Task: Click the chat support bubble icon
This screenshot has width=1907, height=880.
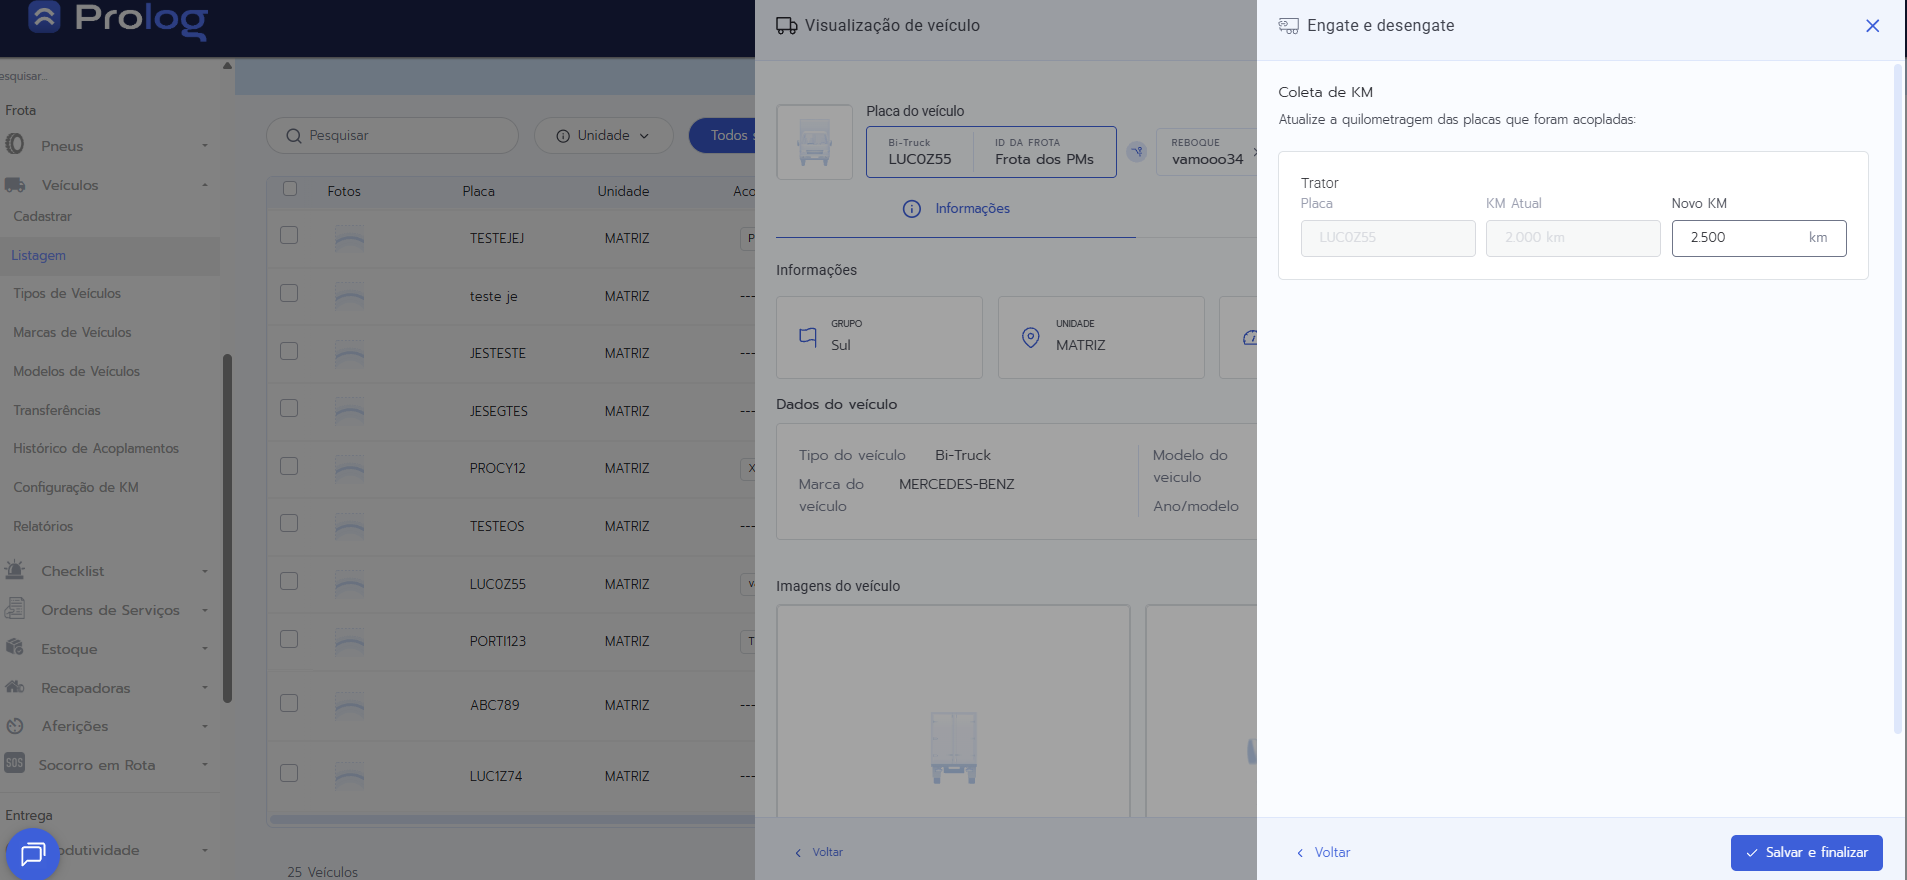Action: click(32, 854)
